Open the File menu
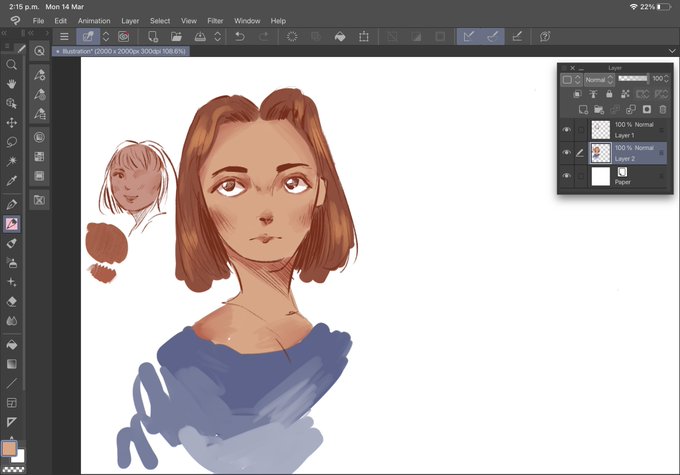Viewport: 680px width, 475px height. [x=38, y=21]
